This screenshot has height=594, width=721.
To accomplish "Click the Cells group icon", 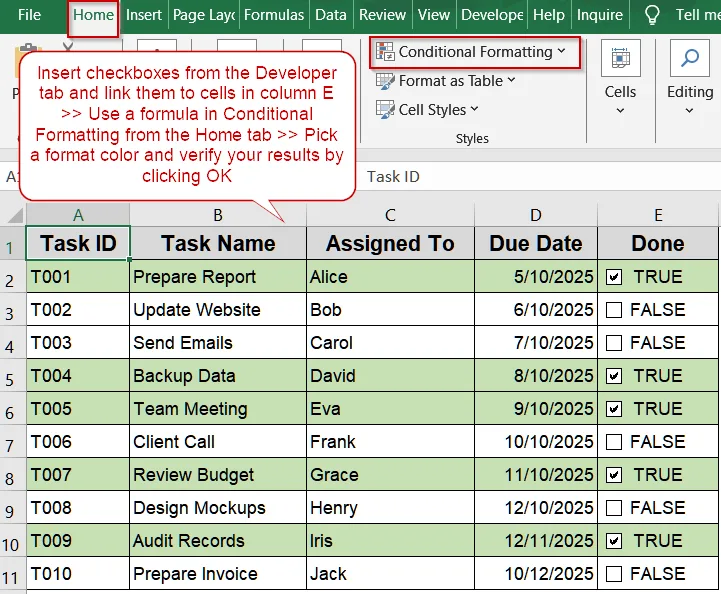I will [x=620, y=58].
